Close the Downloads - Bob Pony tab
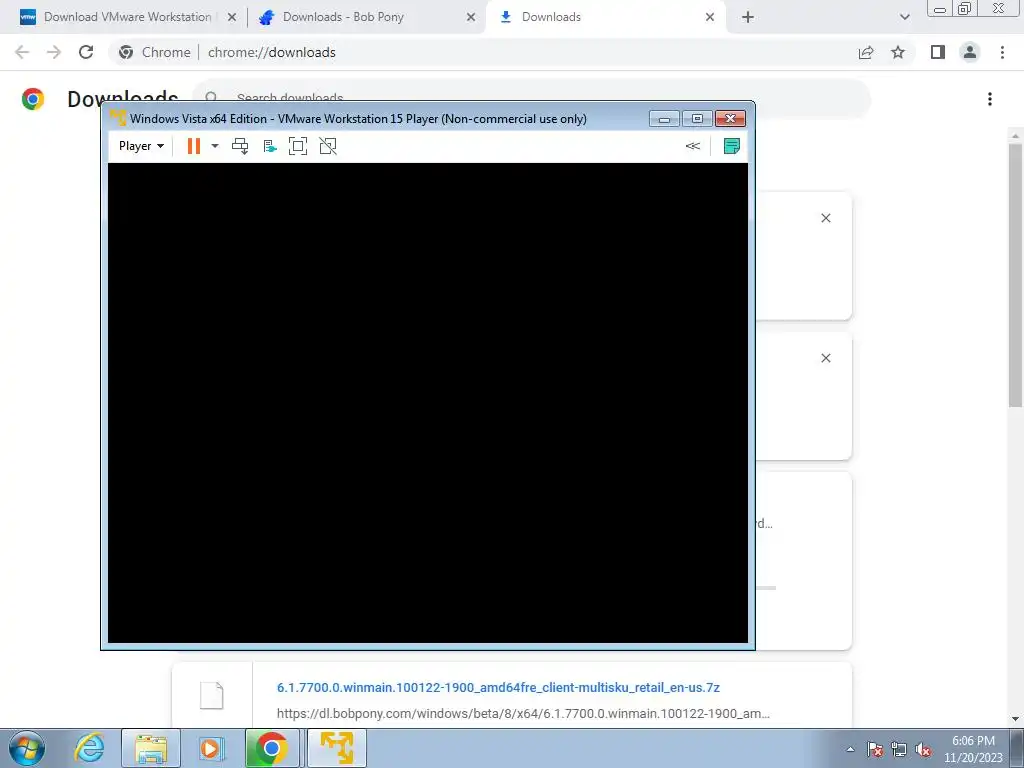 tap(471, 17)
